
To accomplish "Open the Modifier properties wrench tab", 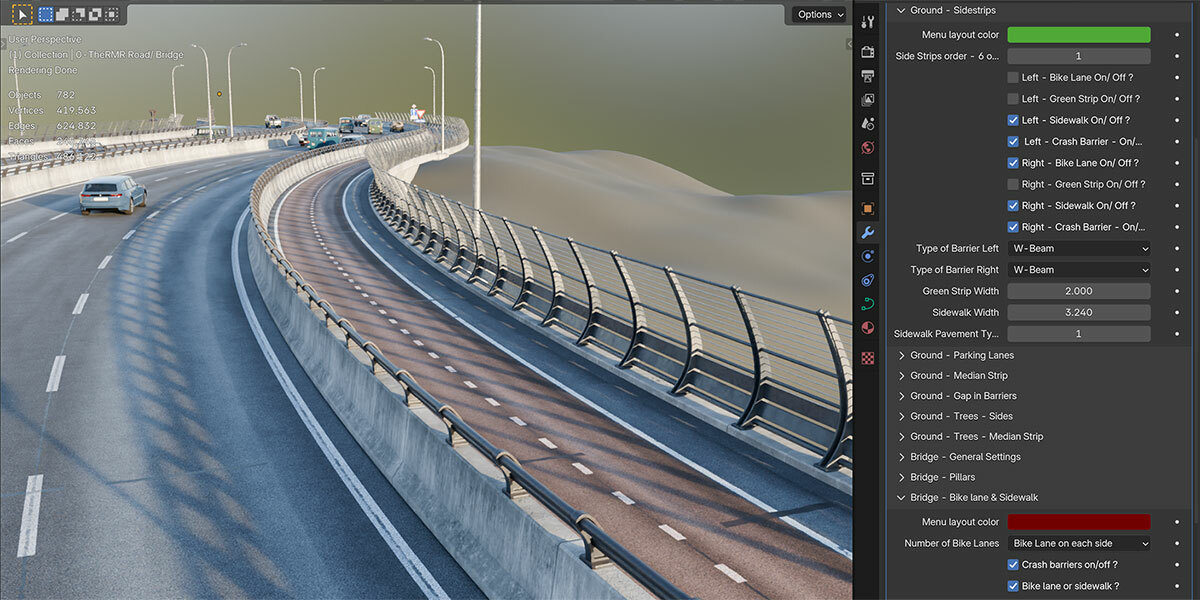I will (867, 232).
